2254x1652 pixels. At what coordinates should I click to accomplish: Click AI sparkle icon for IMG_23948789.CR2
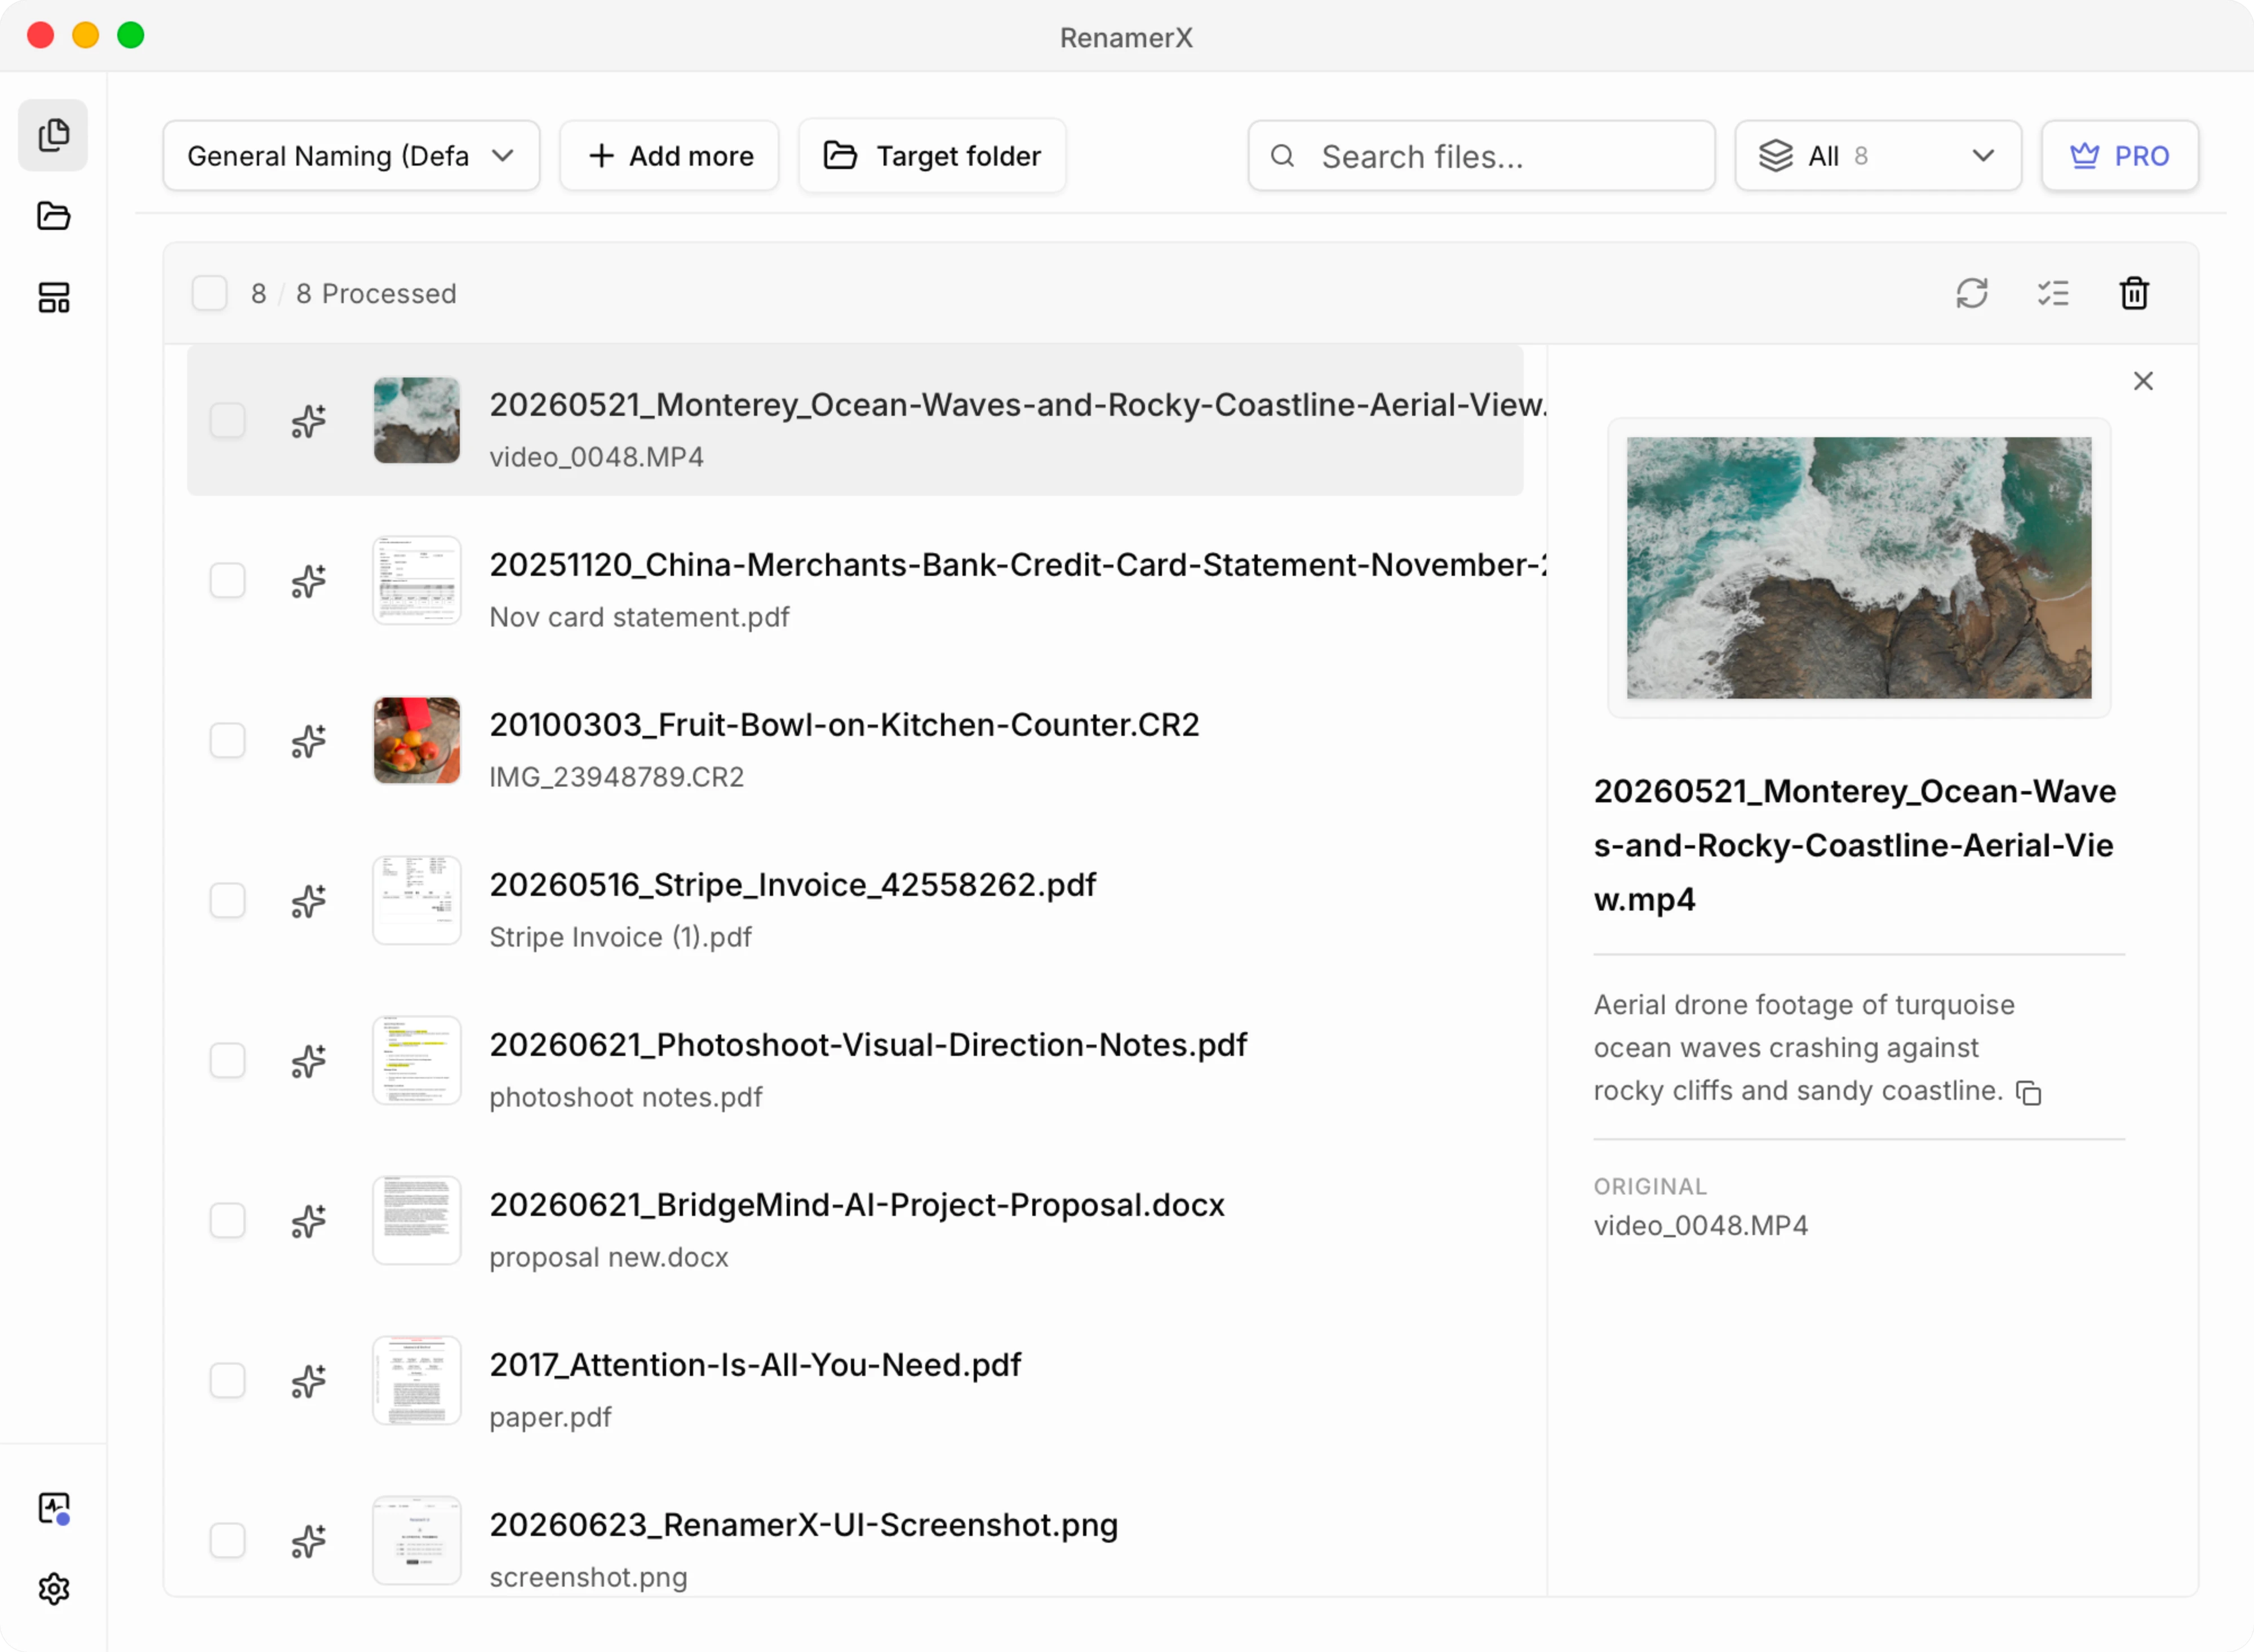click(308, 740)
